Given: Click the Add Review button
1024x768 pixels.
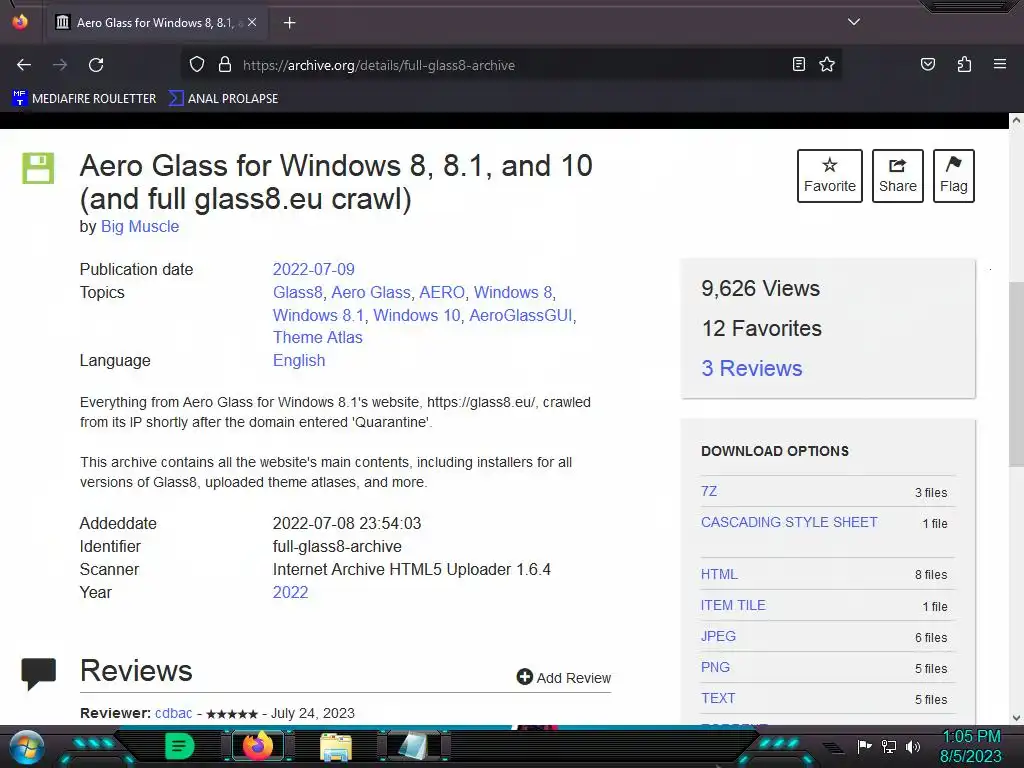Looking at the screenshot, I should tap(564, 677).
